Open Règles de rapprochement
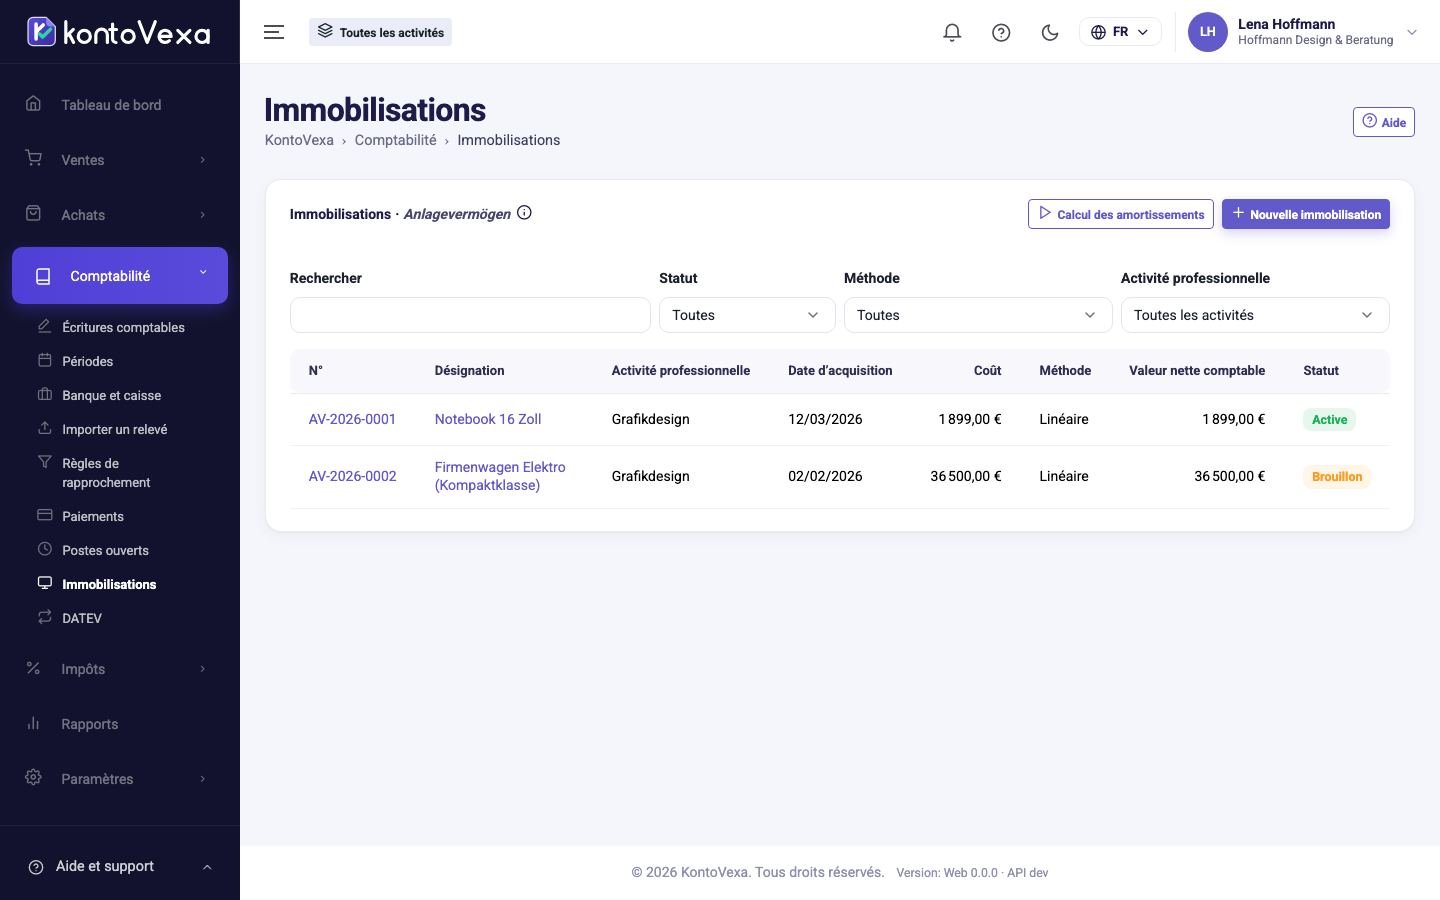The image size is (1440, 900). click(x=105, y=473)
